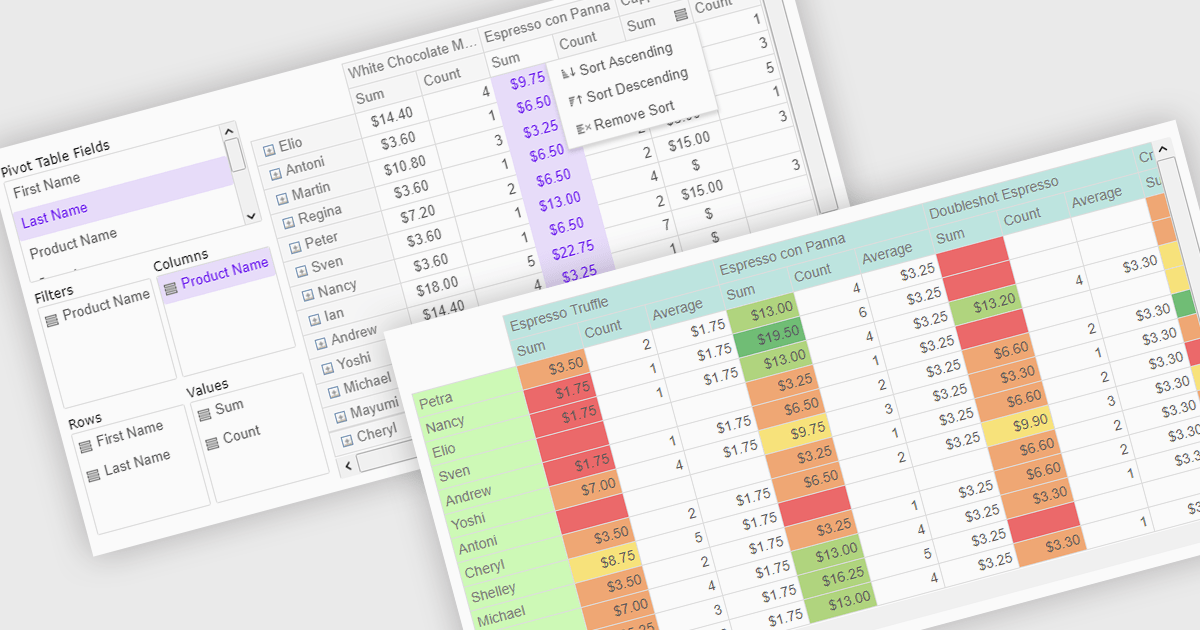
Task: Select Remove Sort menu entry
Action: tap(634, 115)
